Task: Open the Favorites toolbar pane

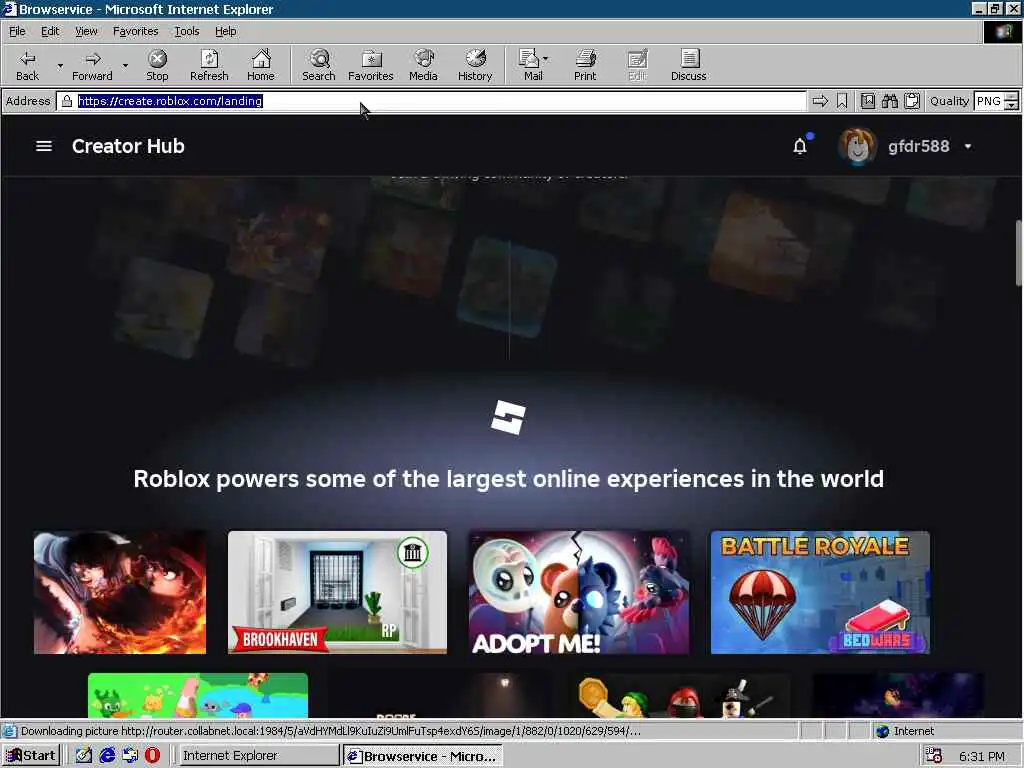Action: [x=370, y=65]
